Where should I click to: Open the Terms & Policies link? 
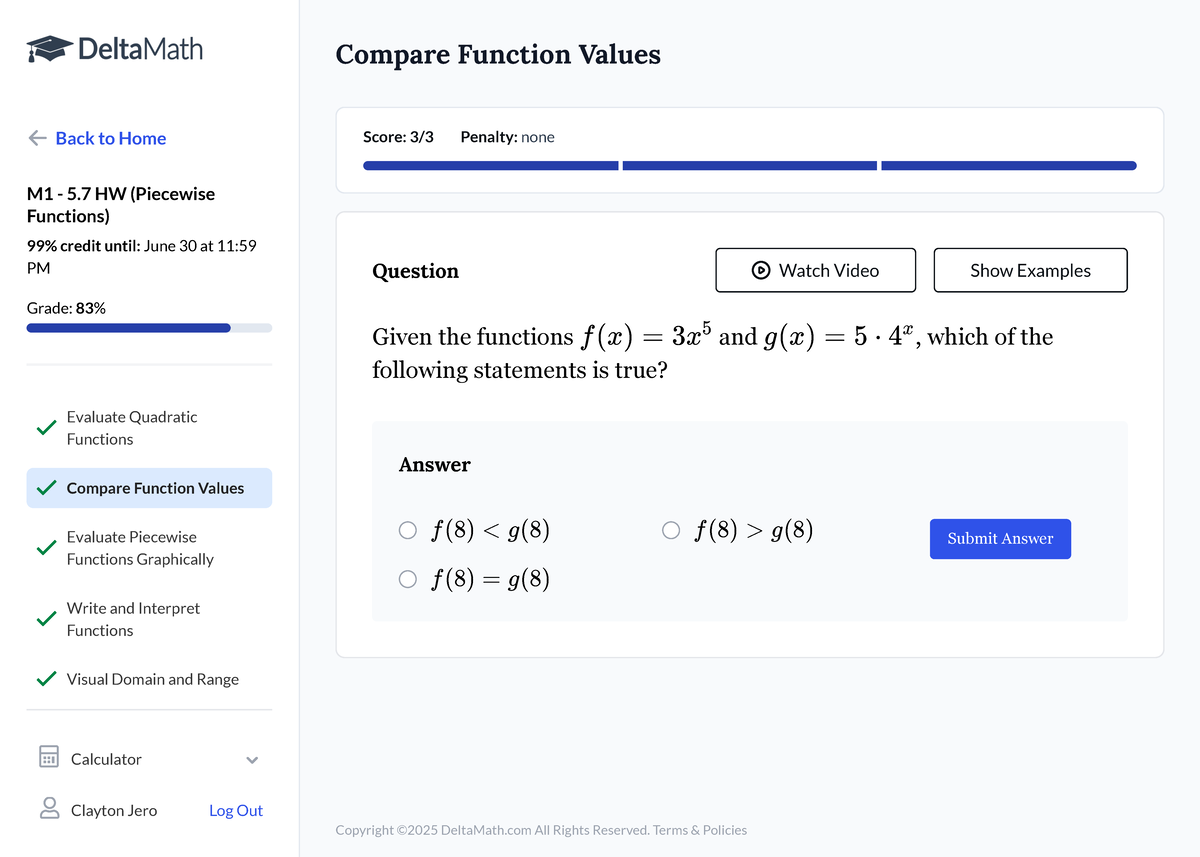click(700, 830)
